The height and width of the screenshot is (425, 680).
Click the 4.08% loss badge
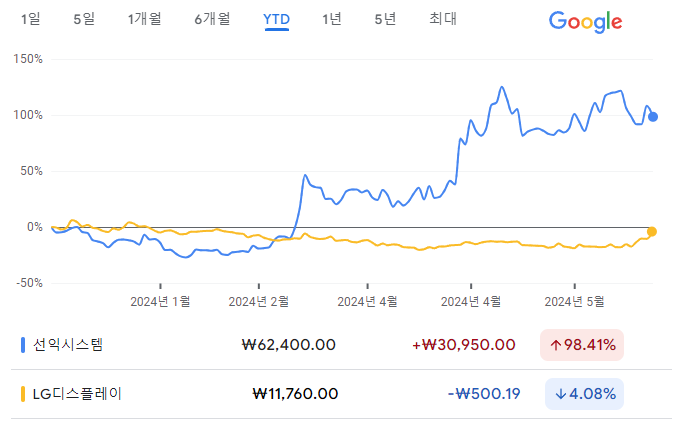[x=585, y=394]
